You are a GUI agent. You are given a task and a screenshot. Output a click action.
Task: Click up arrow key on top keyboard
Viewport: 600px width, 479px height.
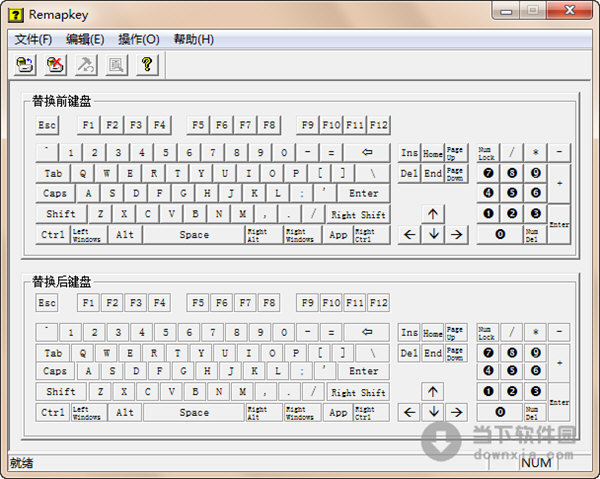(433, 214)
